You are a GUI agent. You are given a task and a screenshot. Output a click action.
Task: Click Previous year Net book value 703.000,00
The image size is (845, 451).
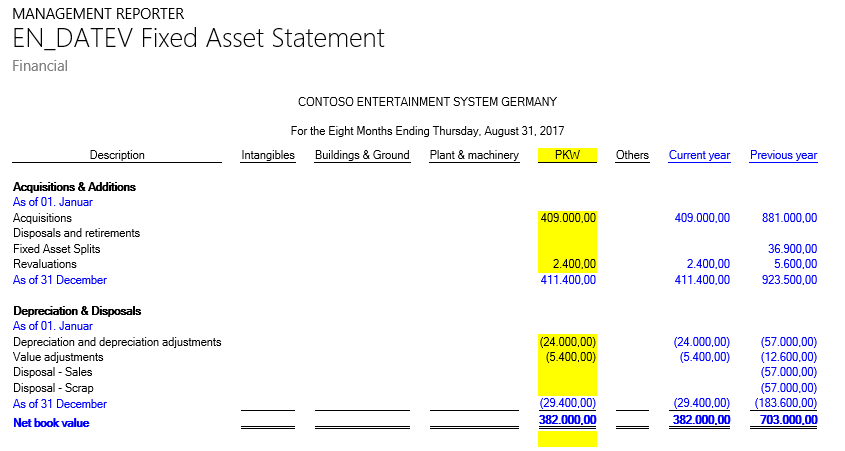pos(789,423)
